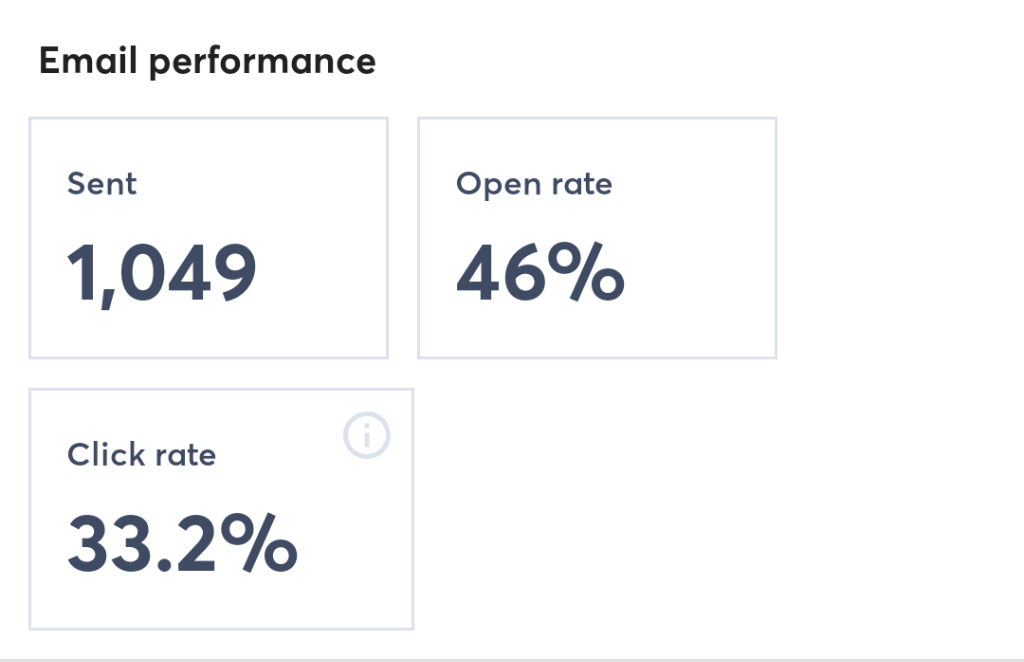
Task: Tap the information symbol in the lower card
Action: 366,434
